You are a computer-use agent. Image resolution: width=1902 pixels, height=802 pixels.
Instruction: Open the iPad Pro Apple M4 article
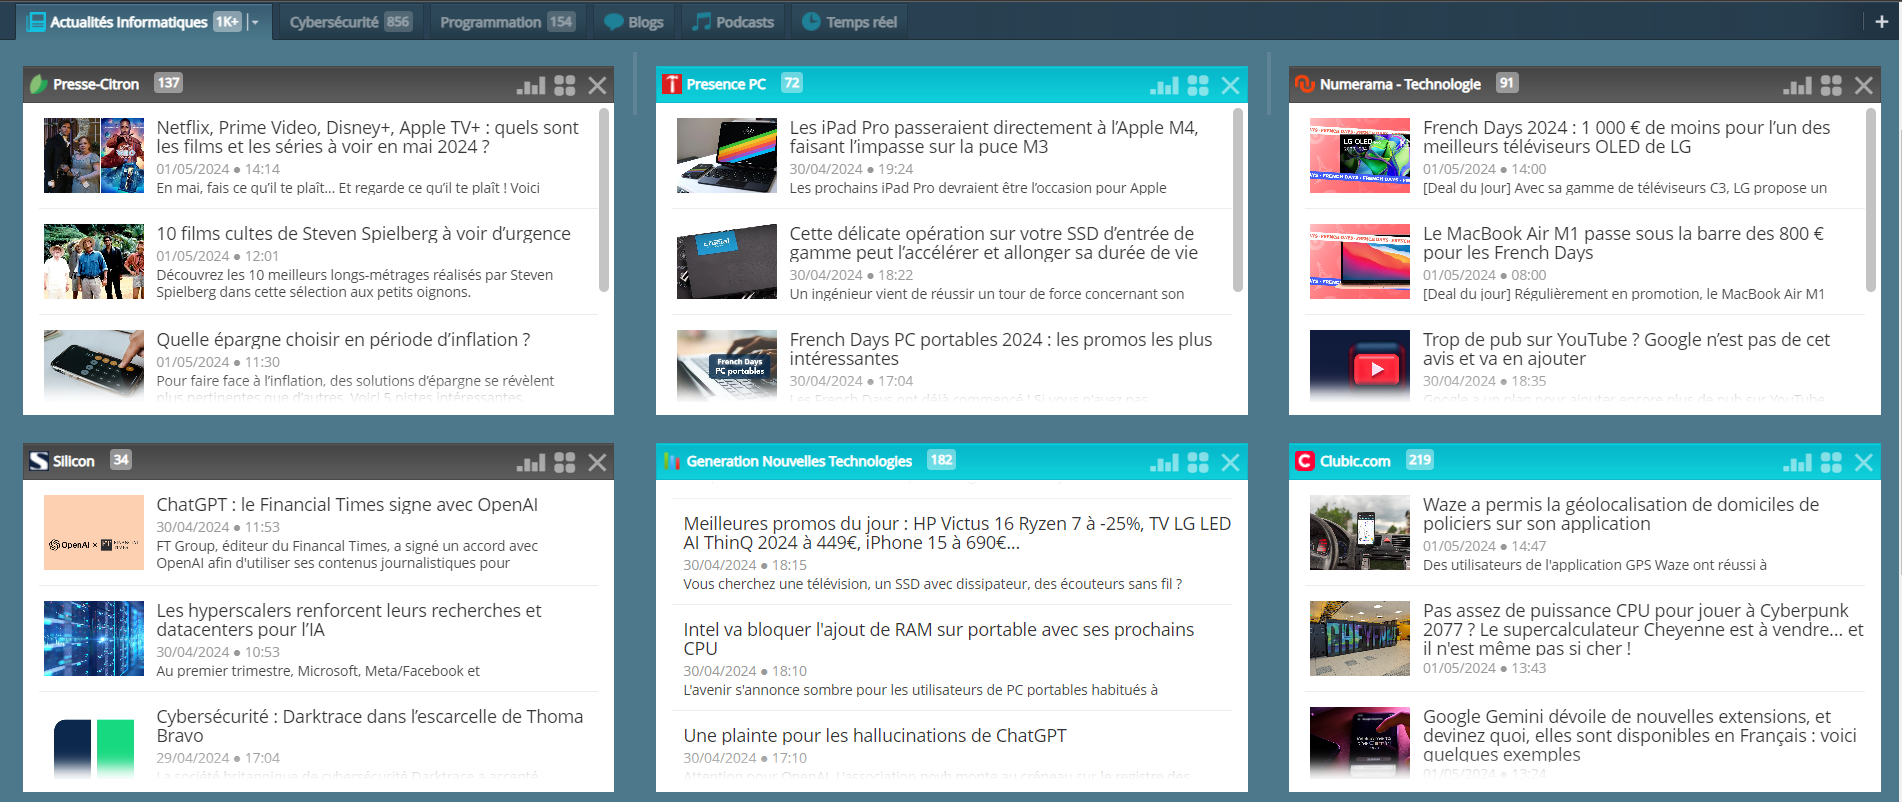pyautogui.click(x=993, y=137)
